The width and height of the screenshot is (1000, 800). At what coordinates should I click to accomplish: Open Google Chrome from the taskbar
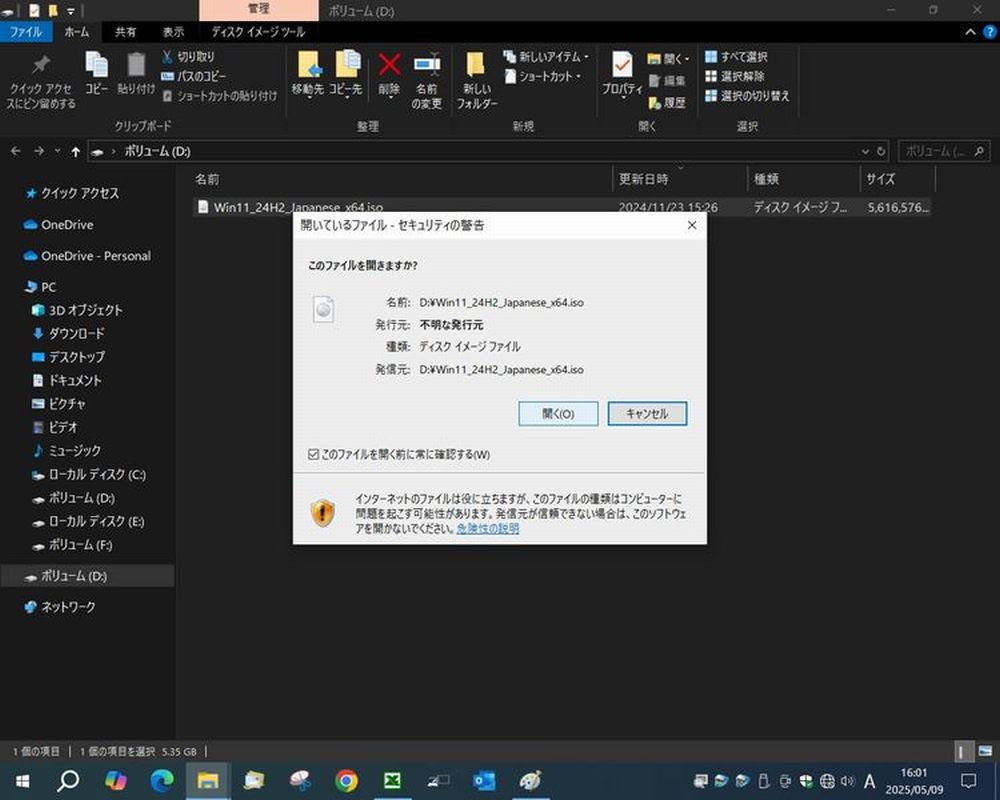346,781
